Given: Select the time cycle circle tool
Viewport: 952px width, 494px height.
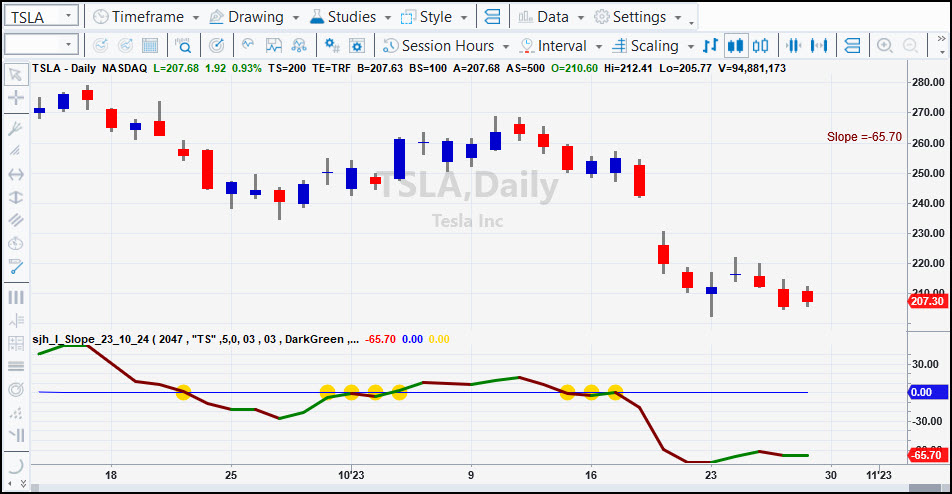Looking at the screenshot, I should 16,243.
